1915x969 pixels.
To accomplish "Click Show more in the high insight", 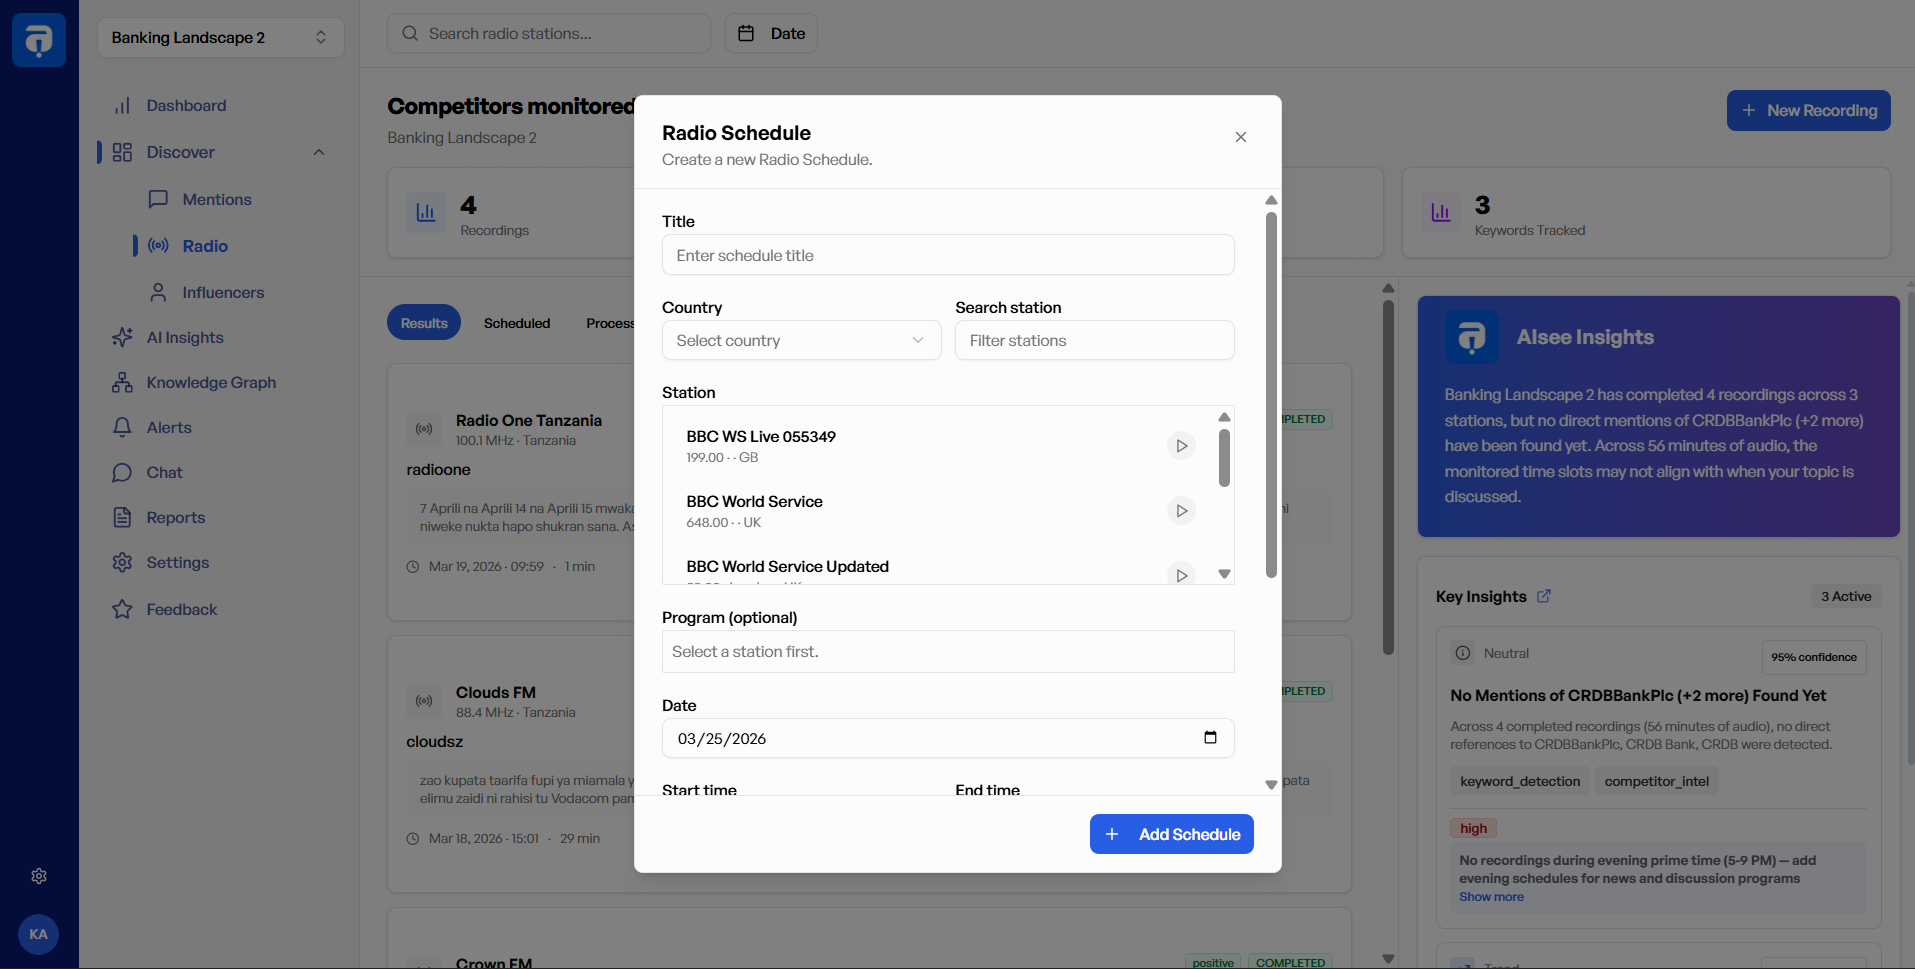I will click(x=1491, y=897).
